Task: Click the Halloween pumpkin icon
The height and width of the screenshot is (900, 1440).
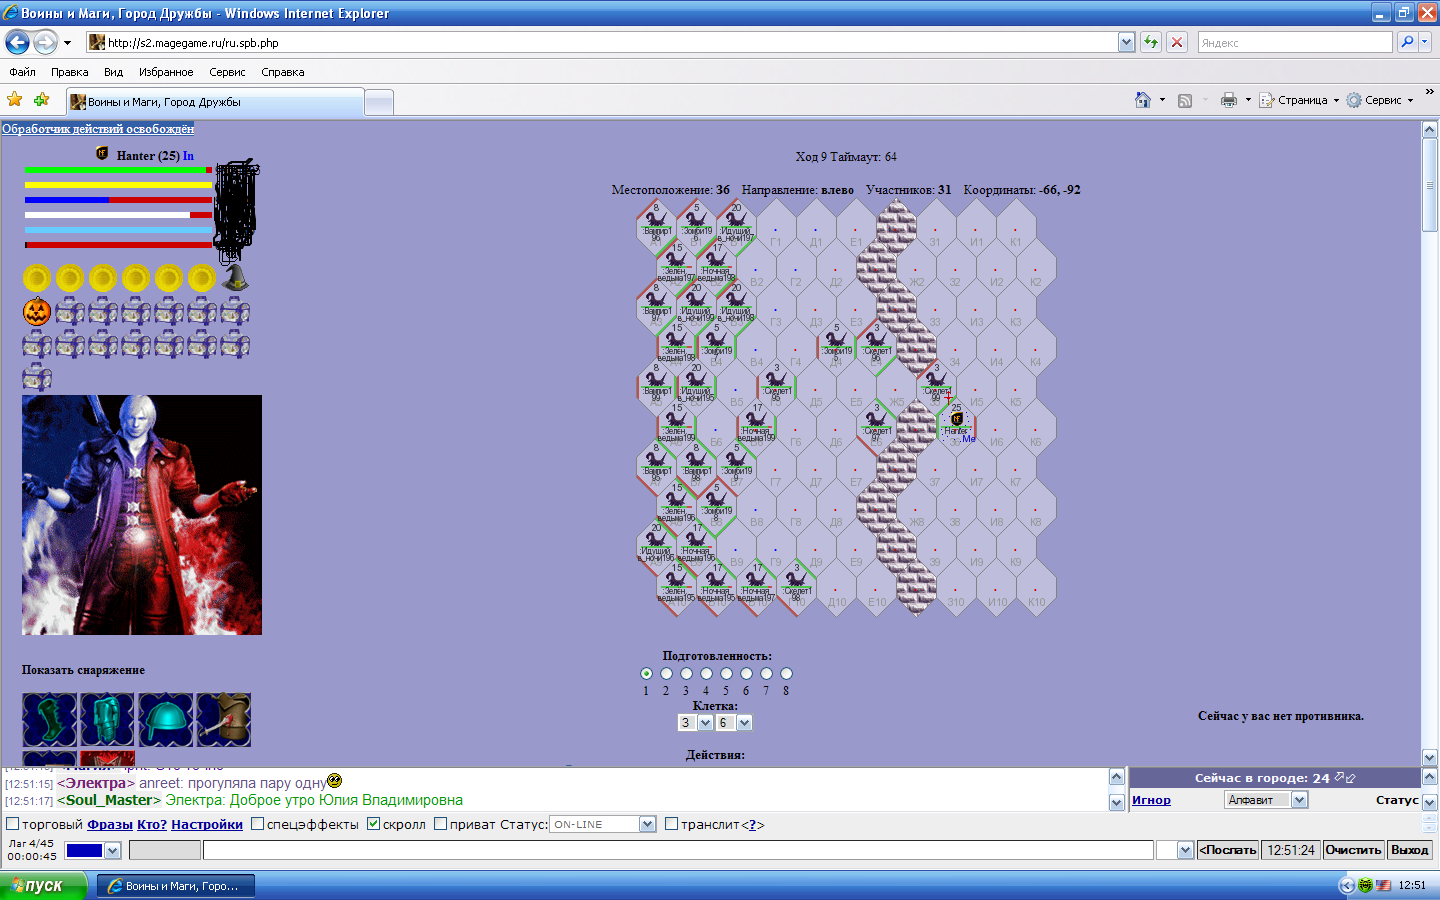Action: pos(37,311)
